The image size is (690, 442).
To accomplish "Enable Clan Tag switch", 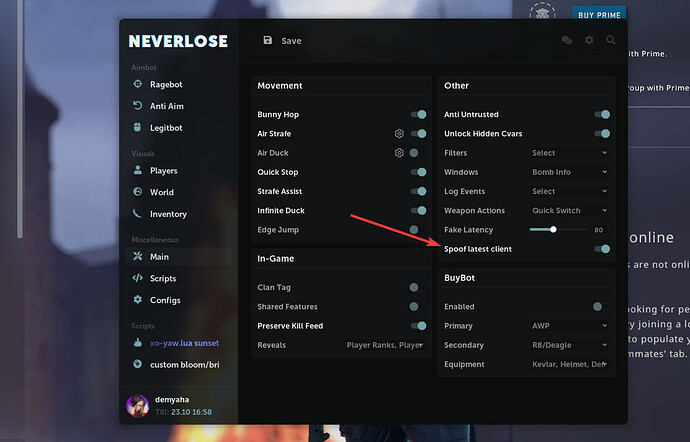I will (x=415, y=287).
